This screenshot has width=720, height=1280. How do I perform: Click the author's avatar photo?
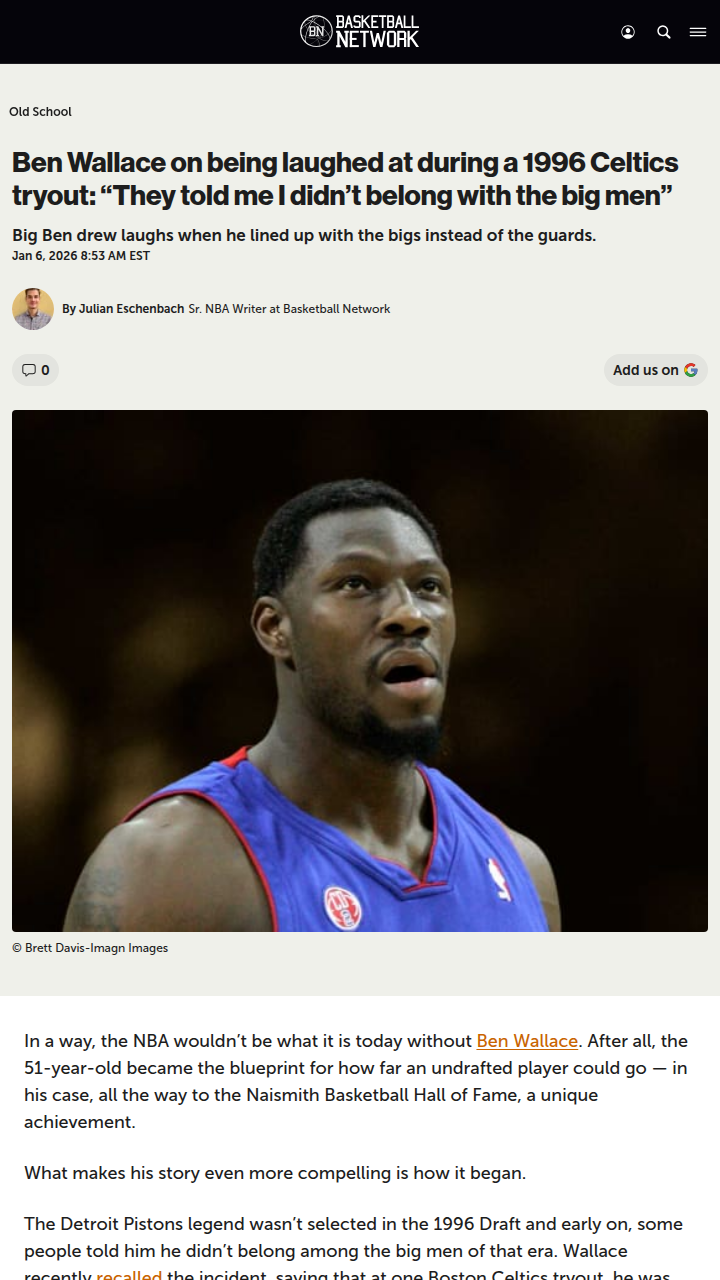33,309
